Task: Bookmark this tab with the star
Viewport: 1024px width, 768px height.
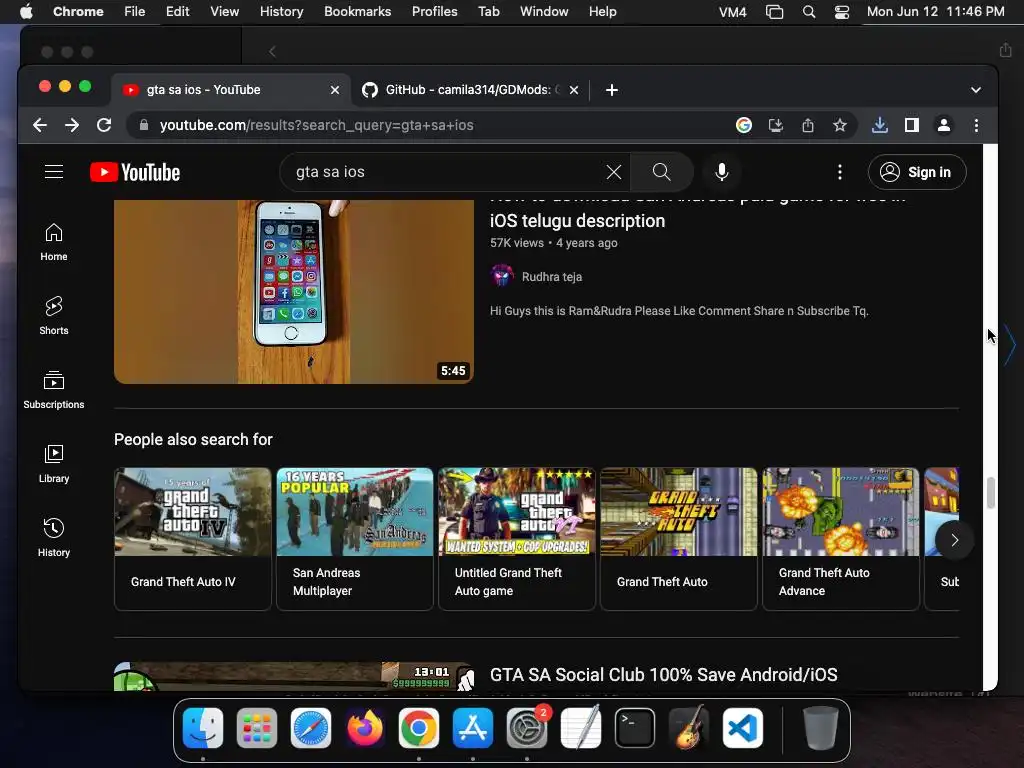Action: pos(840,125)
